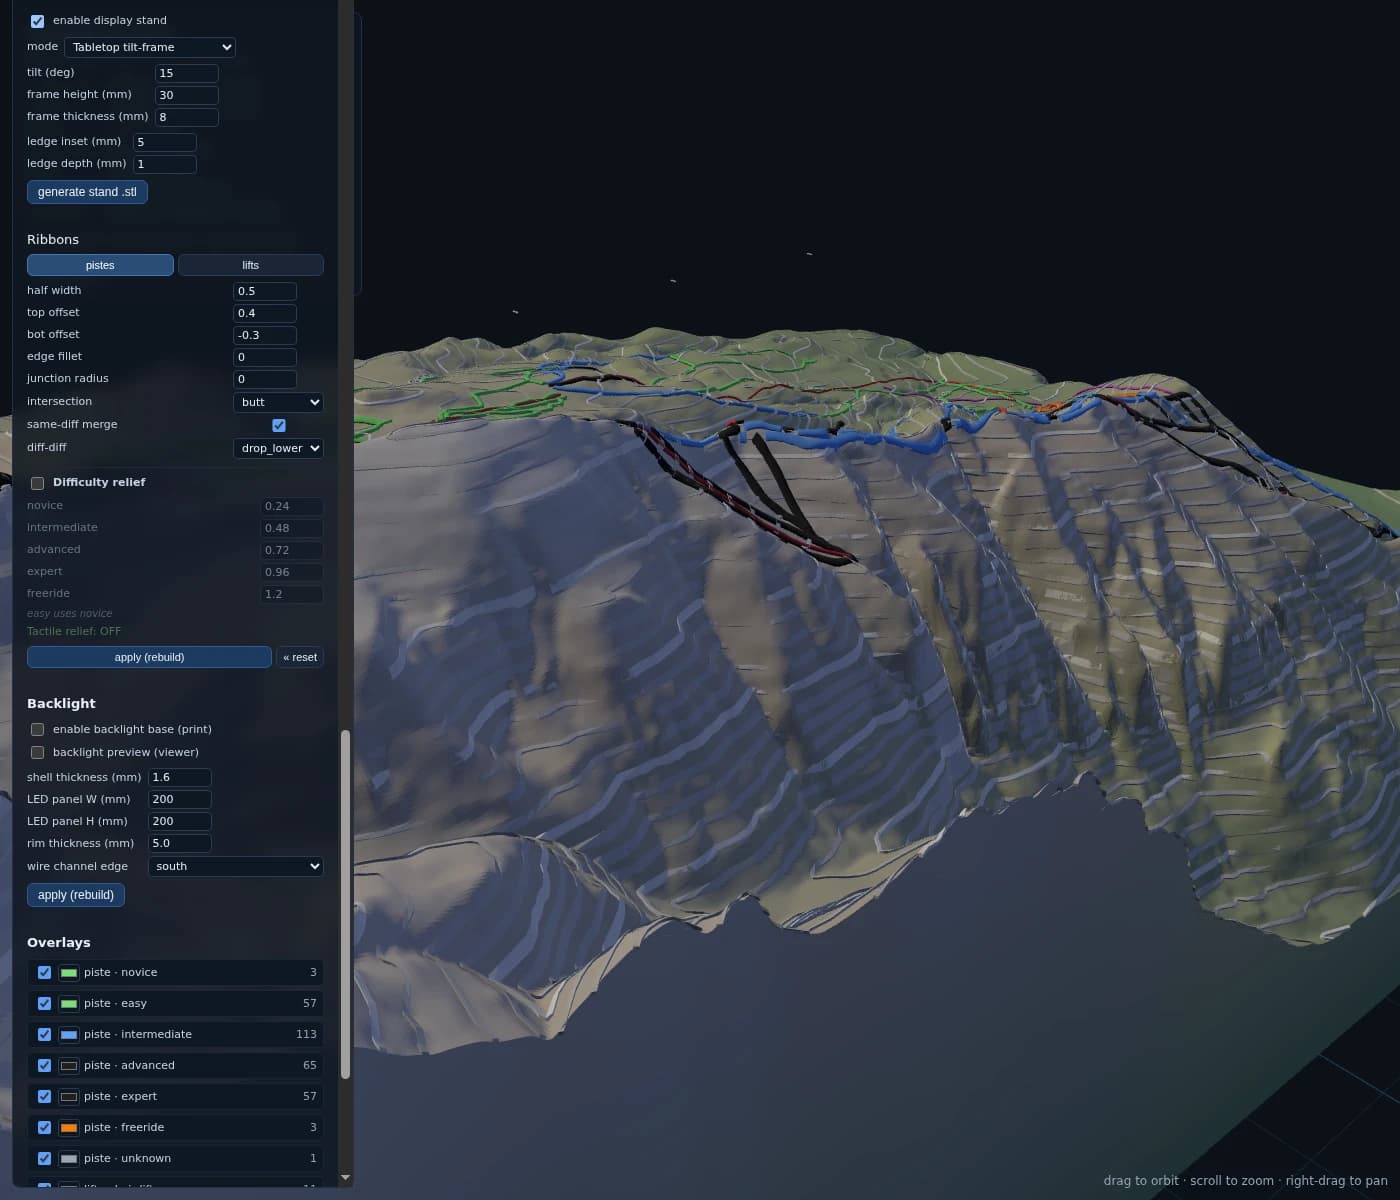This screenshot has width=1400, height=1200.
Task: Open piste easy color swatch
Action: tap(69, 1003)
